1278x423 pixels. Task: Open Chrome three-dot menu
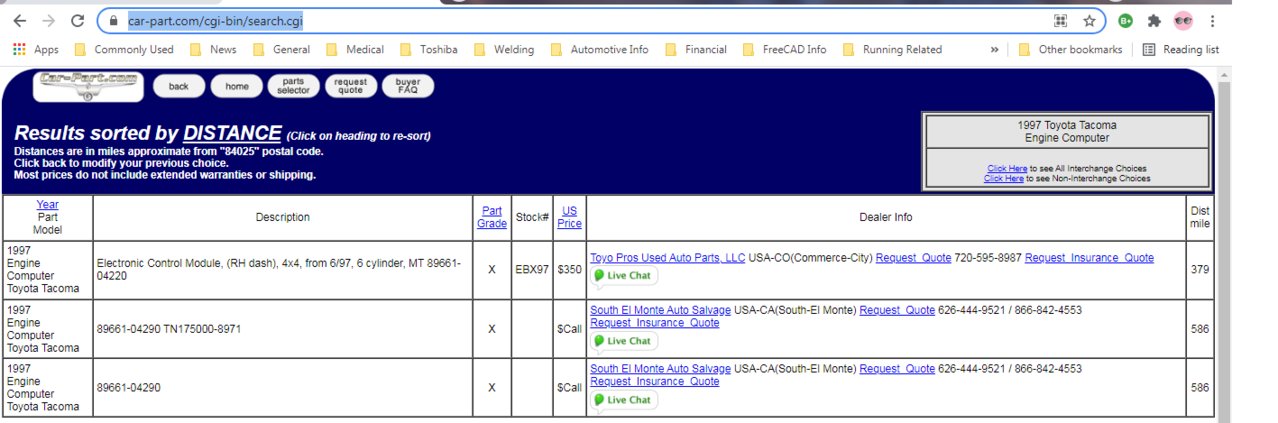1212,20
